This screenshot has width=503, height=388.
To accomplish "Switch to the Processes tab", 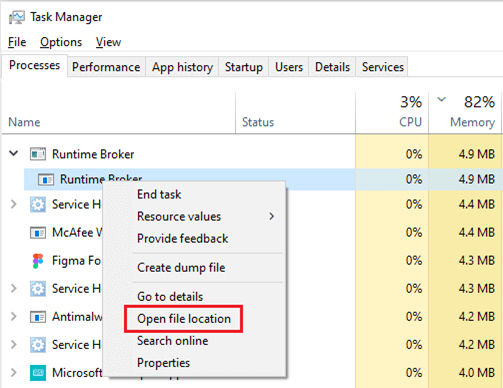I will coord(34,65).
